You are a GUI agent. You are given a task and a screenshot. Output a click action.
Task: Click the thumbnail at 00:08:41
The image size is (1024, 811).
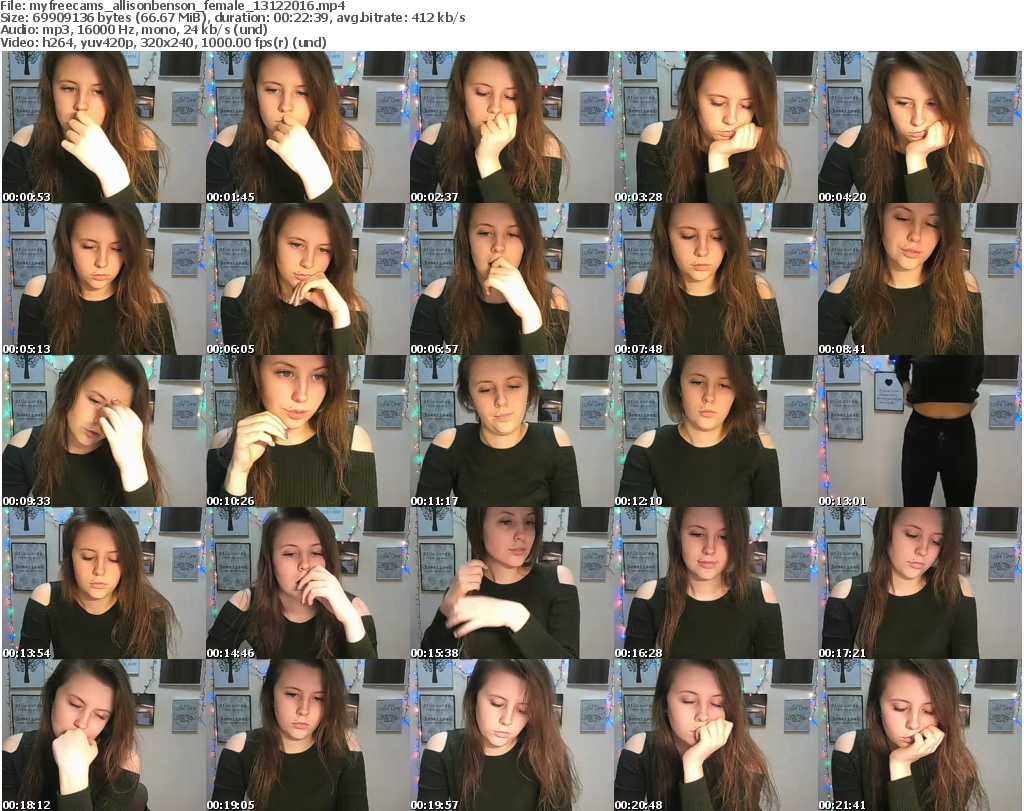pyautogui.click(x=919, y=279)
